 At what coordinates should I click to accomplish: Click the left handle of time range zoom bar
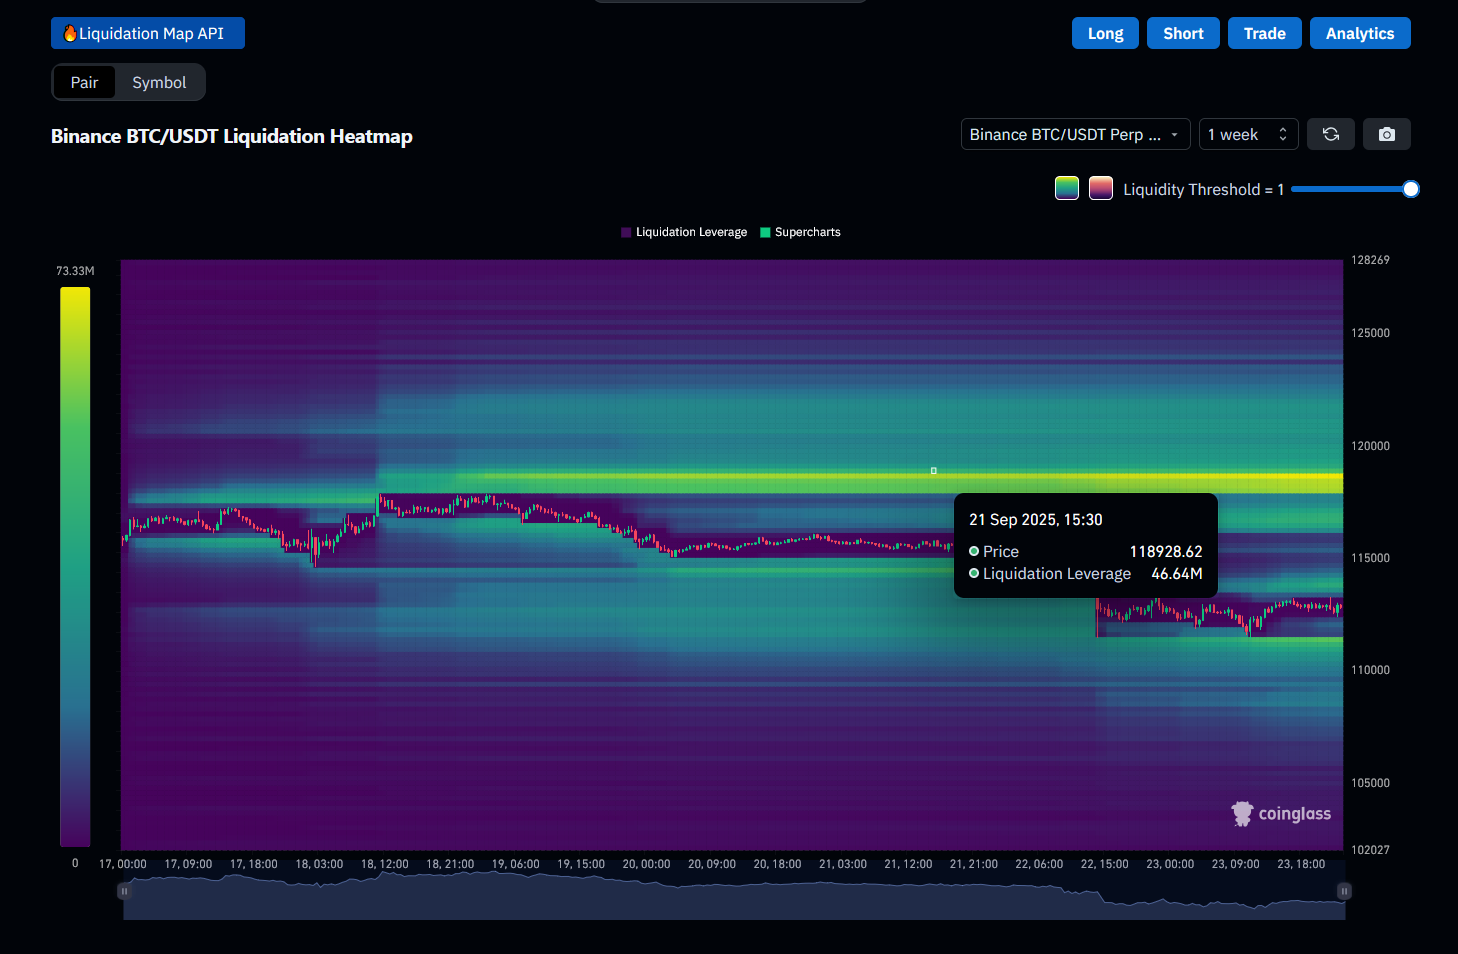[124, 891]
